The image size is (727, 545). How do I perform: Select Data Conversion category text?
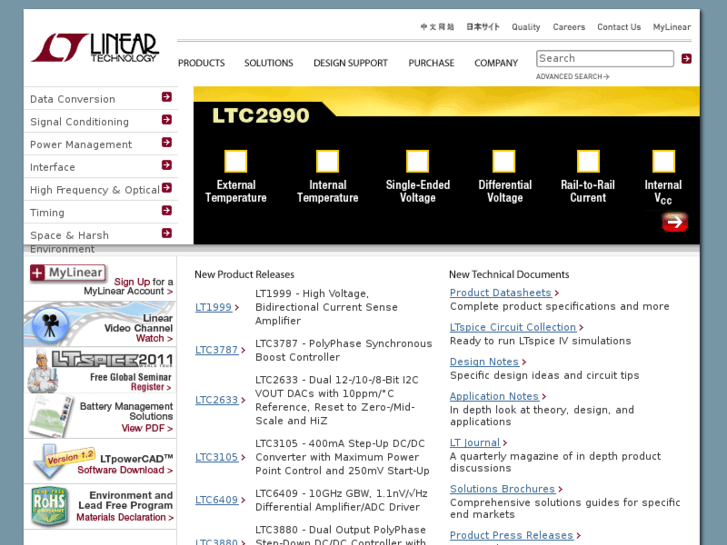click(73, 99)
